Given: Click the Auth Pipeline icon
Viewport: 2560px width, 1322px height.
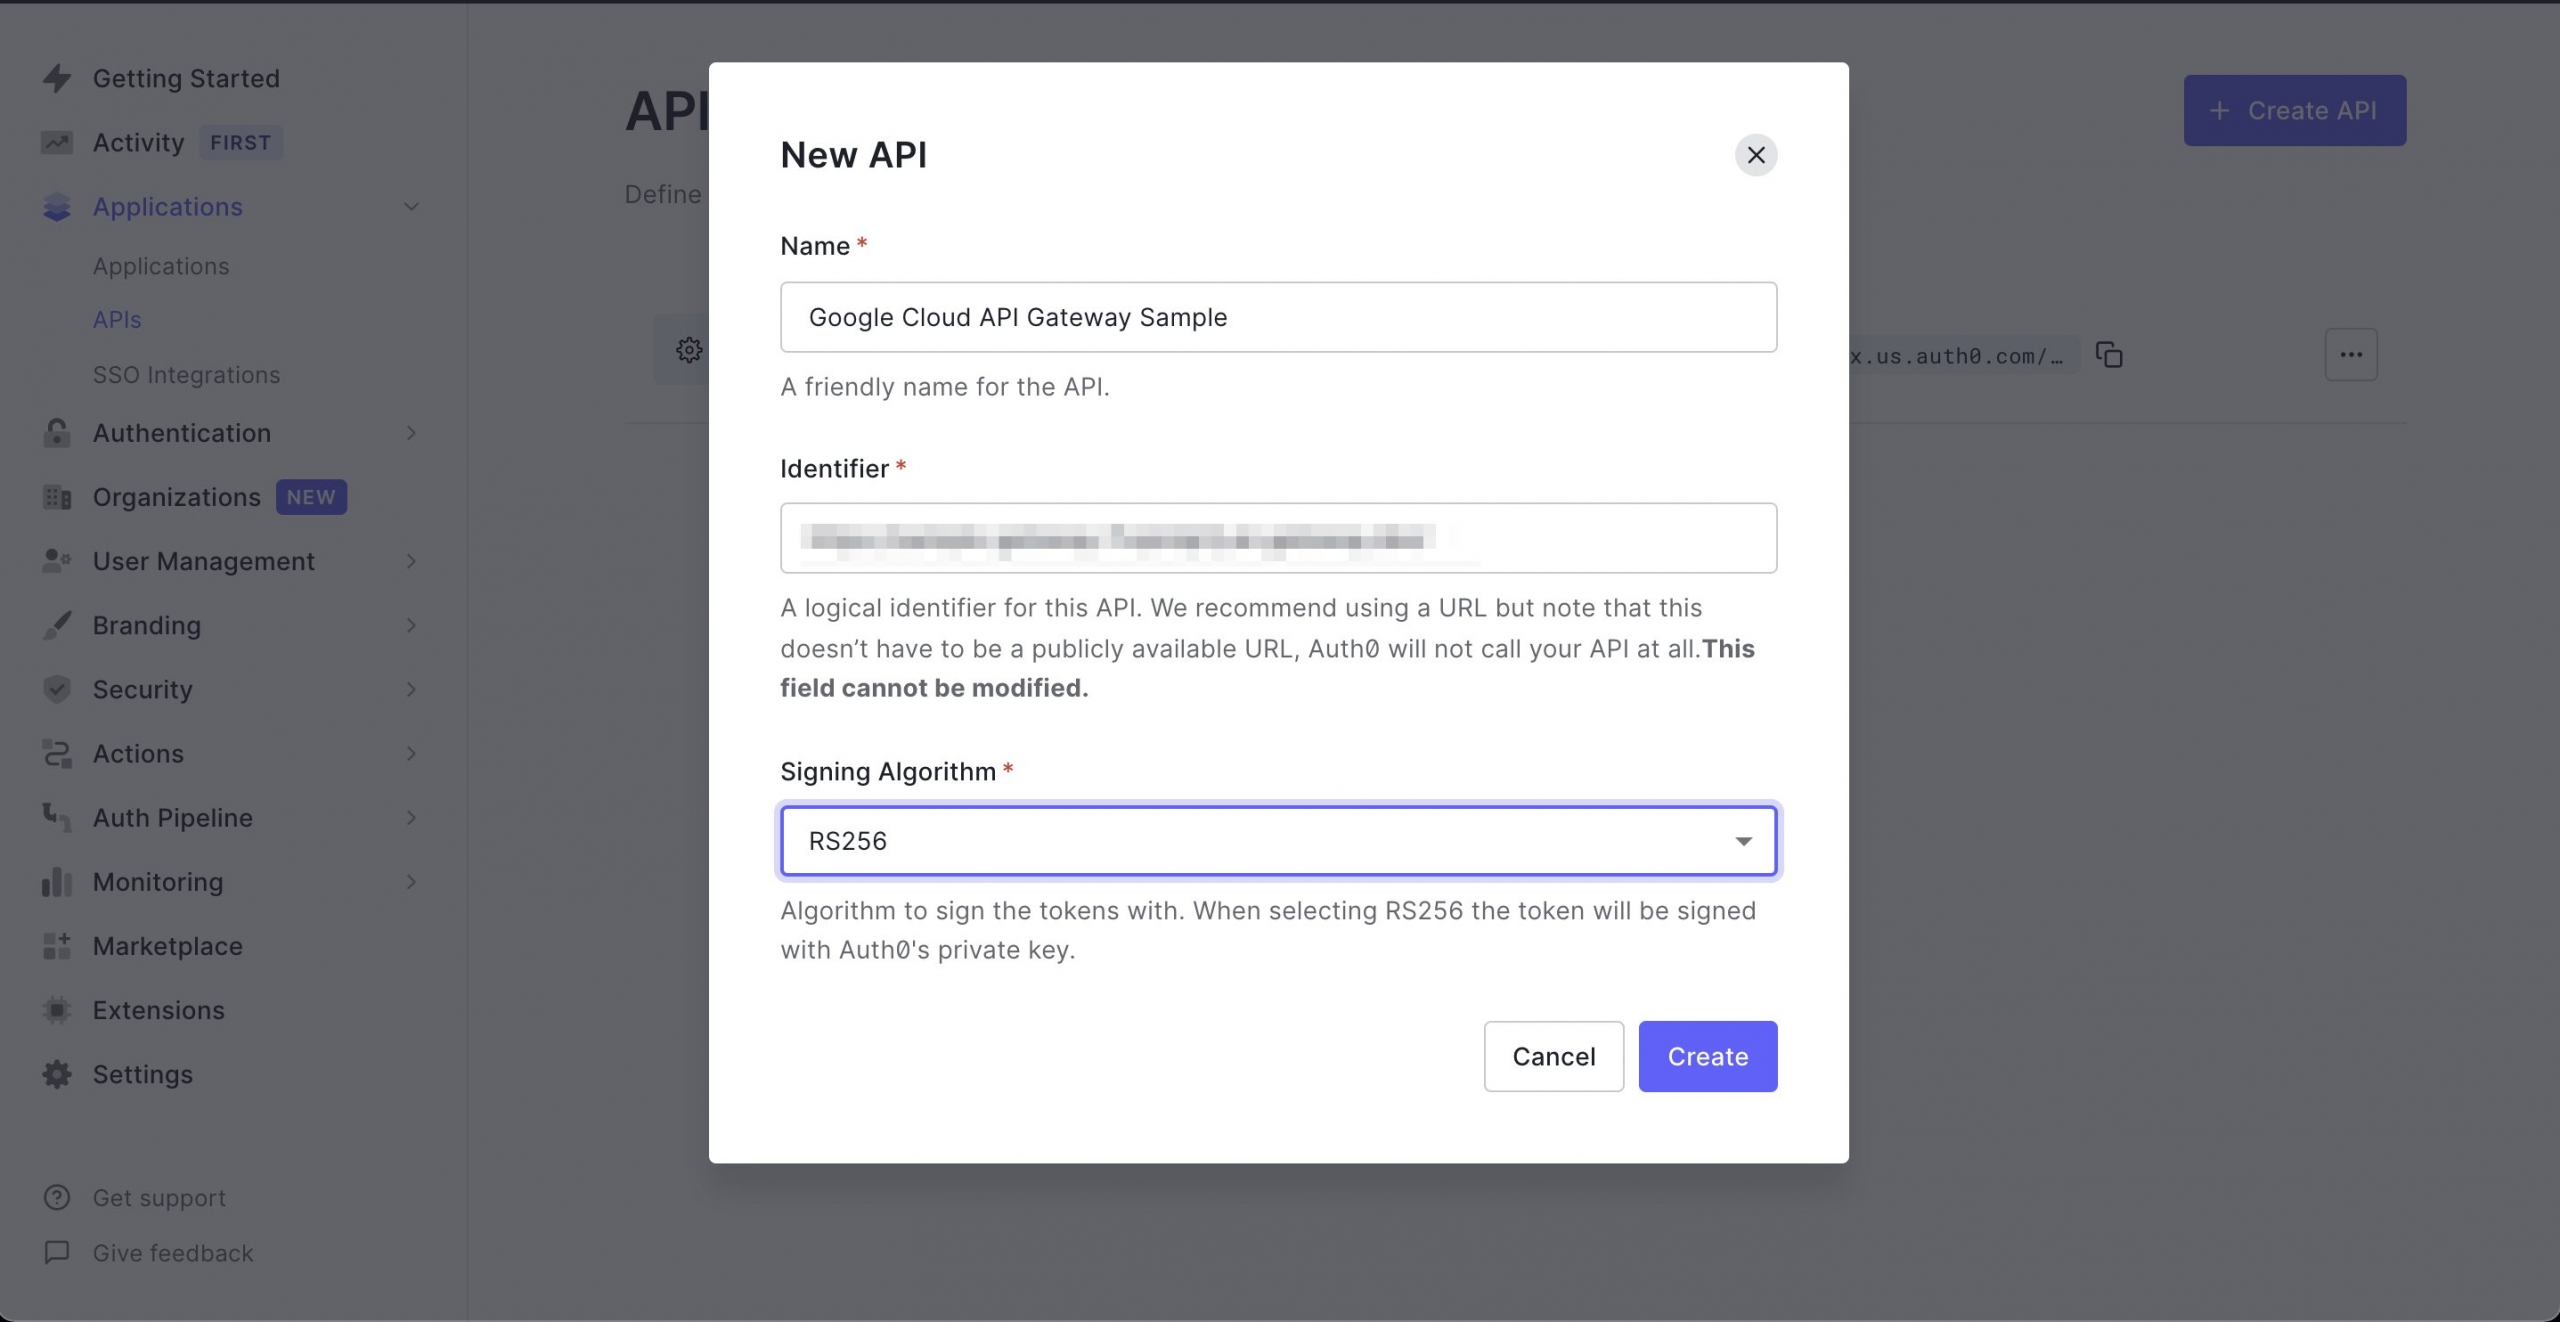Looking at the screenshot, I should (57, 817).
